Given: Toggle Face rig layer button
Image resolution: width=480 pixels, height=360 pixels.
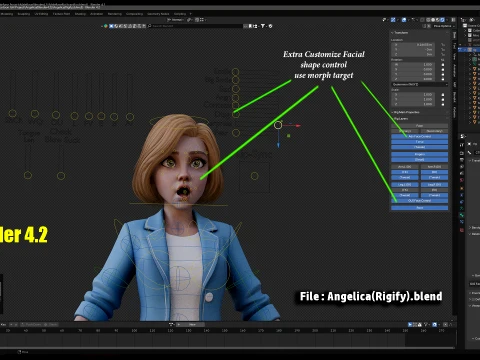Looking at the screenshot, I should click(420, 126).
